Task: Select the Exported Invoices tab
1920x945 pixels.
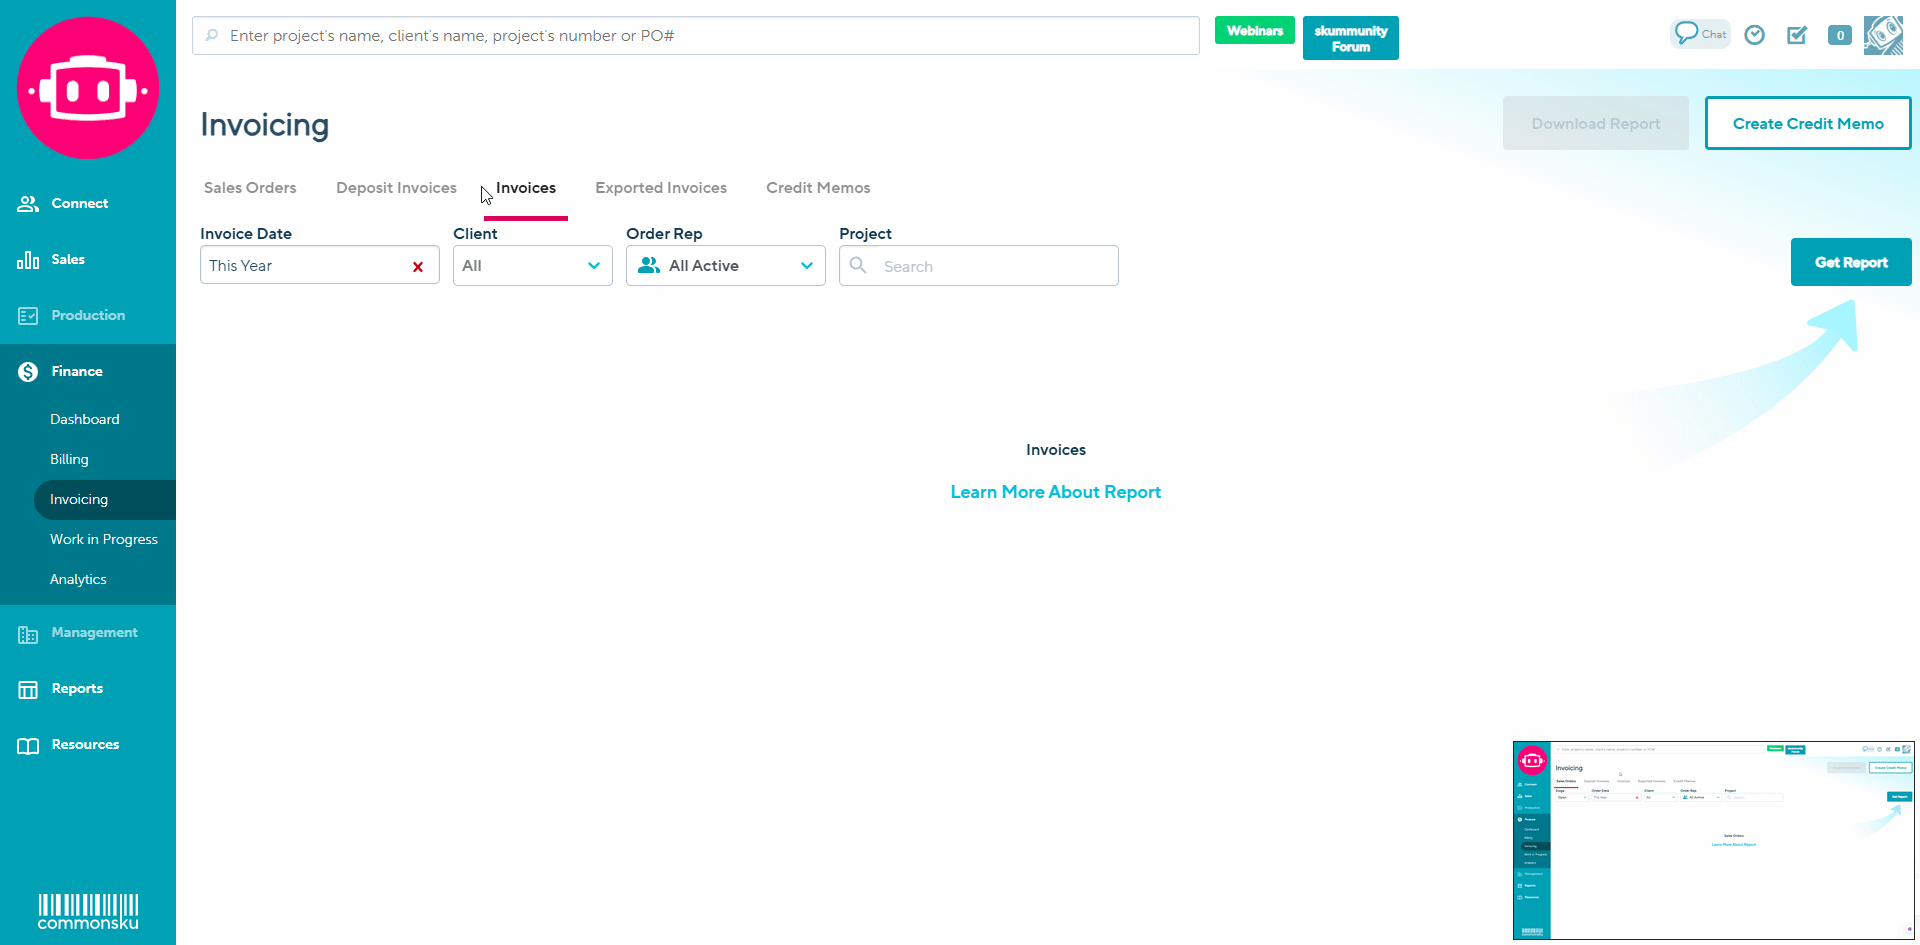Action: click(x=661, y=188)
